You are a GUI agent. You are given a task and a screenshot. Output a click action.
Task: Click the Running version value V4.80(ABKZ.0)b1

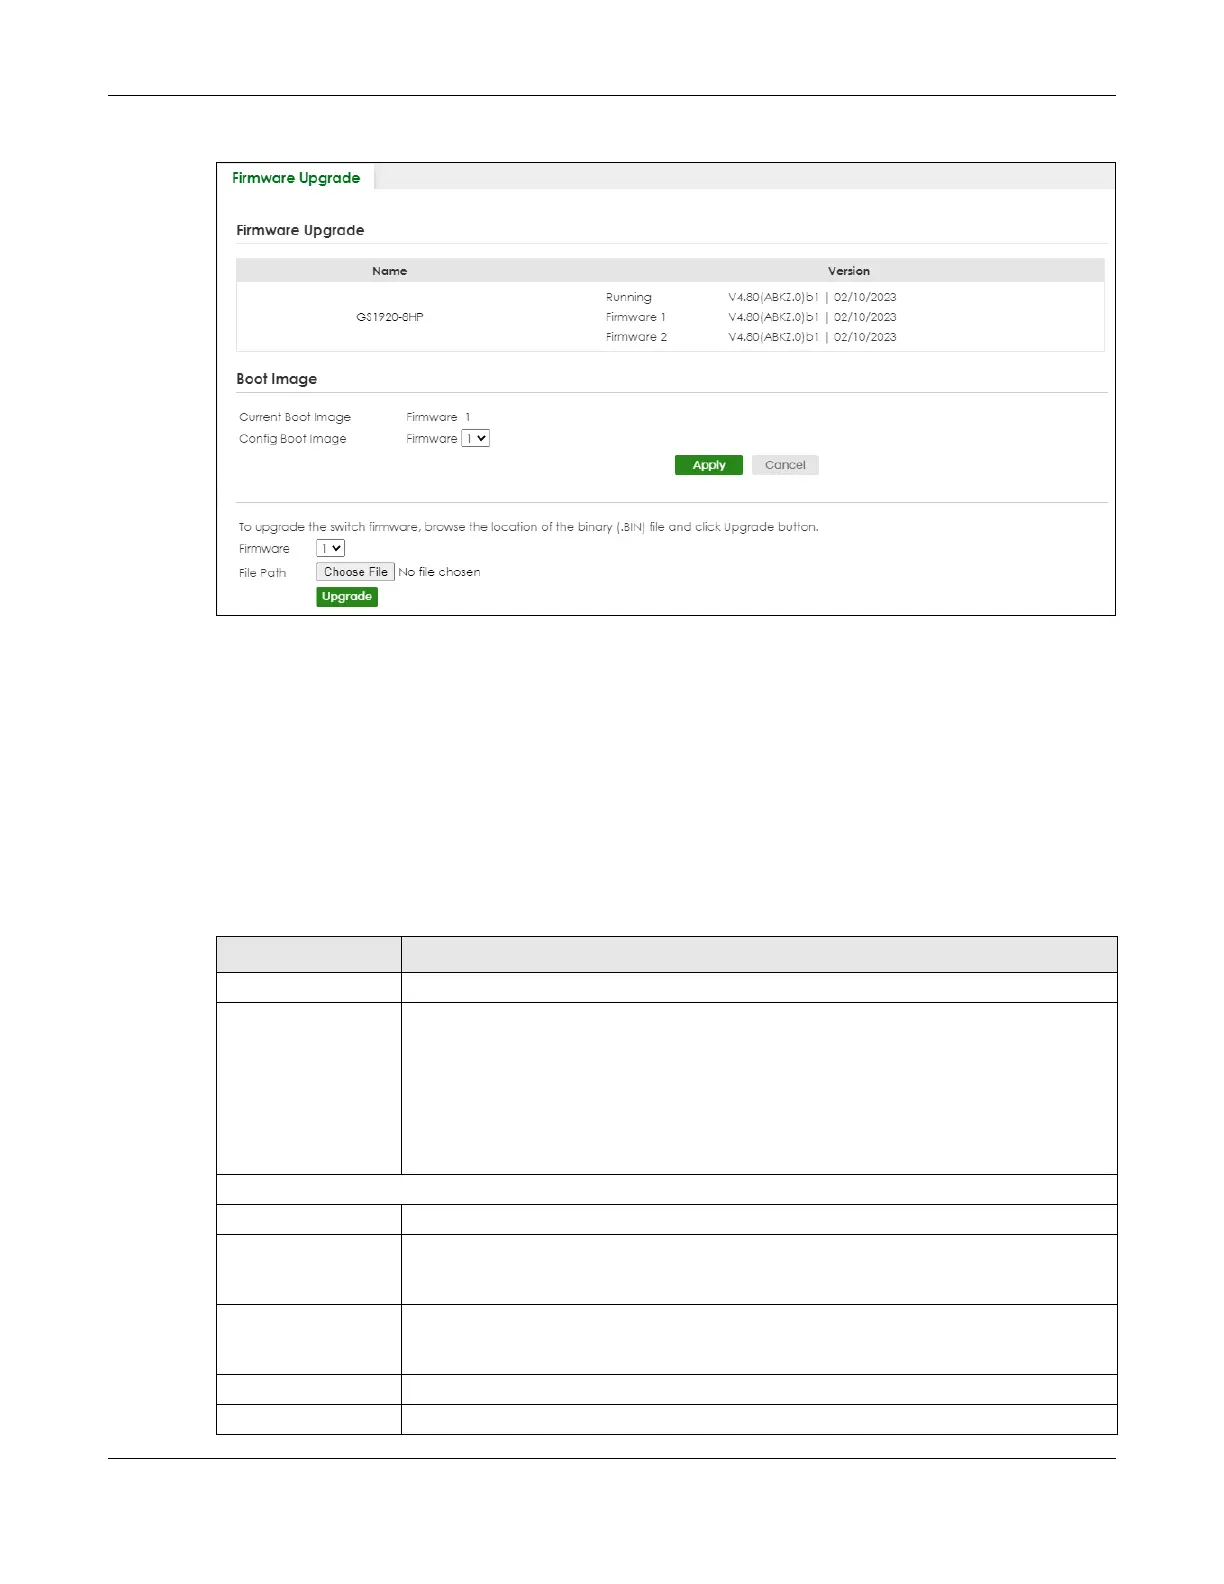tap(774, 297)
